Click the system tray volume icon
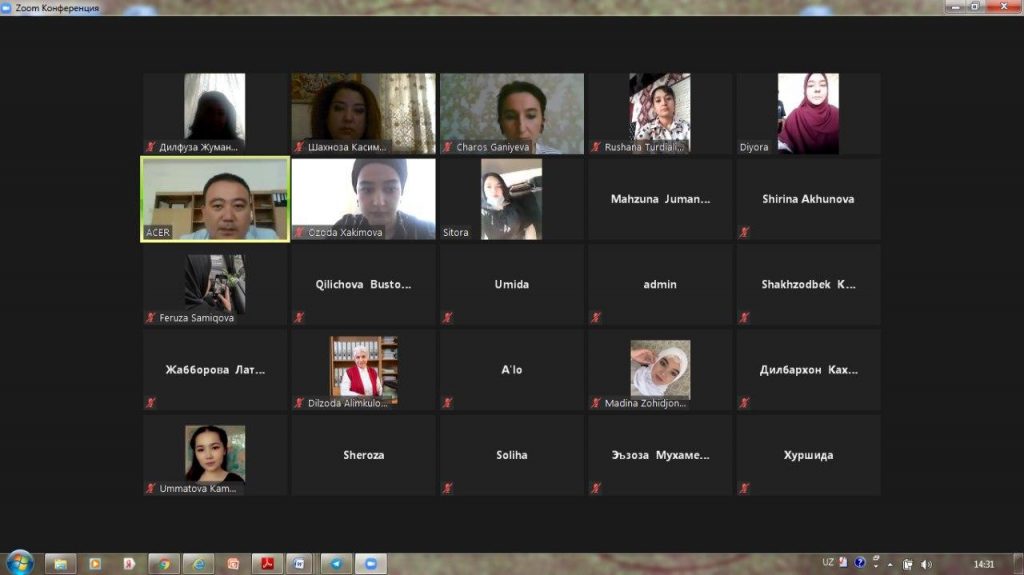The width and height of the screenshot is (1024, 575). coord(926,564)
